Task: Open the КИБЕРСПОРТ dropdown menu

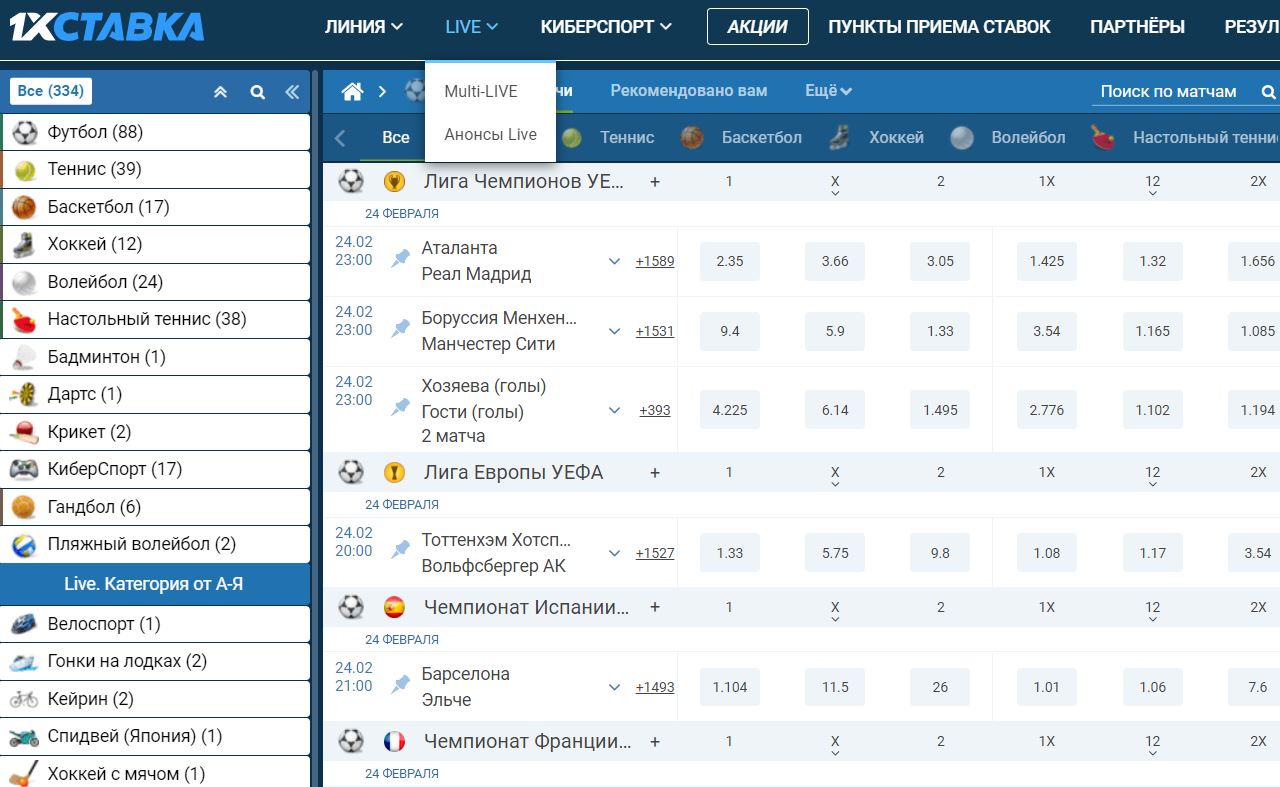Action: (x=606, y=27)
